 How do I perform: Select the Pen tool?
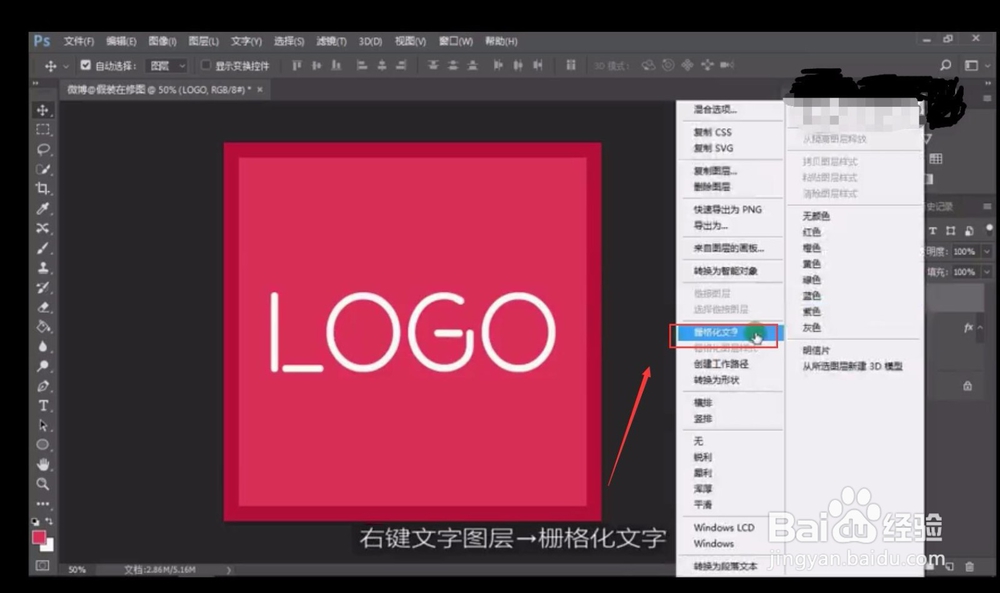pos(42,386)
